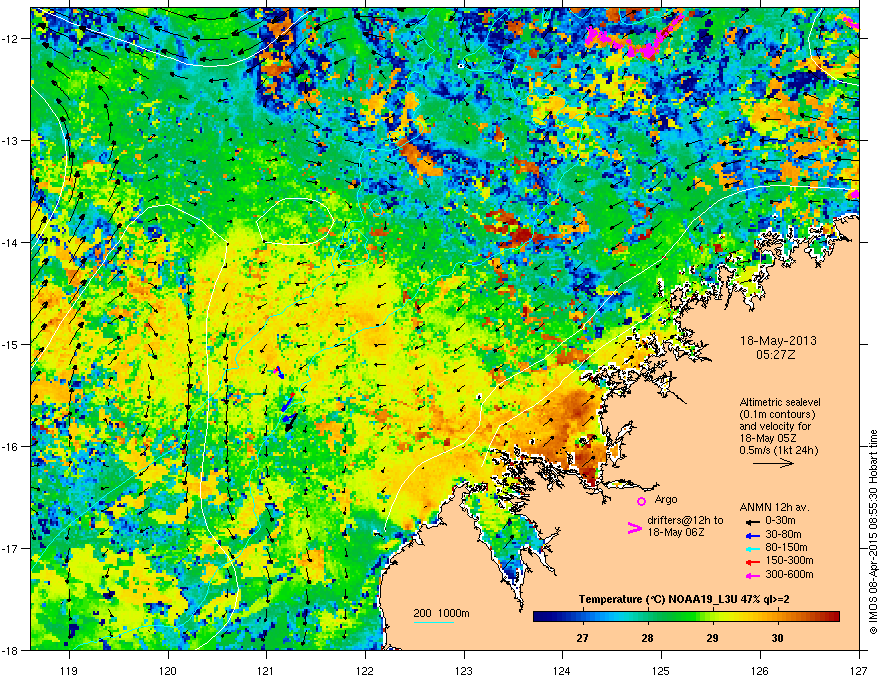This screenshot has height=680, width=880.
Task: Click the colorbar tick label '29'
Action: click(x=712, y=638)
